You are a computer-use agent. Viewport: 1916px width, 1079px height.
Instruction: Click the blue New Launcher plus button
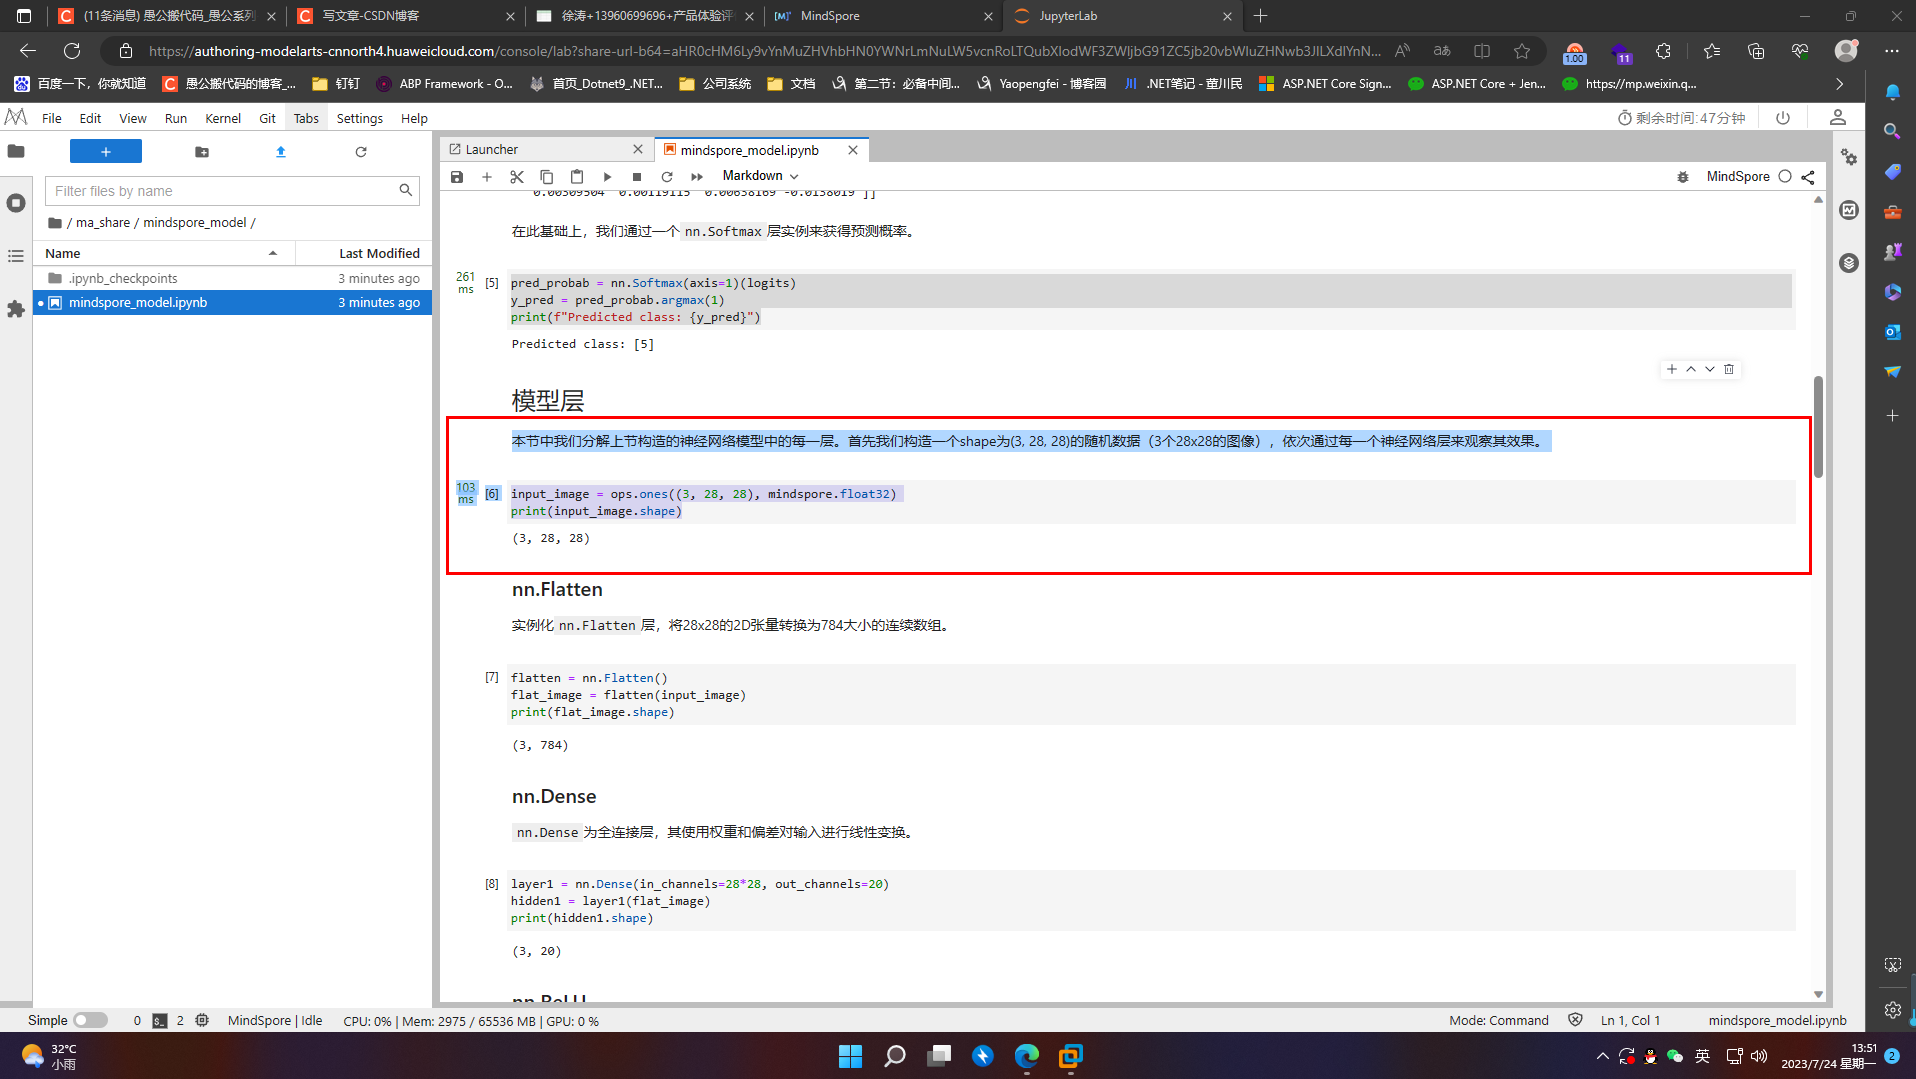point(106,151)
